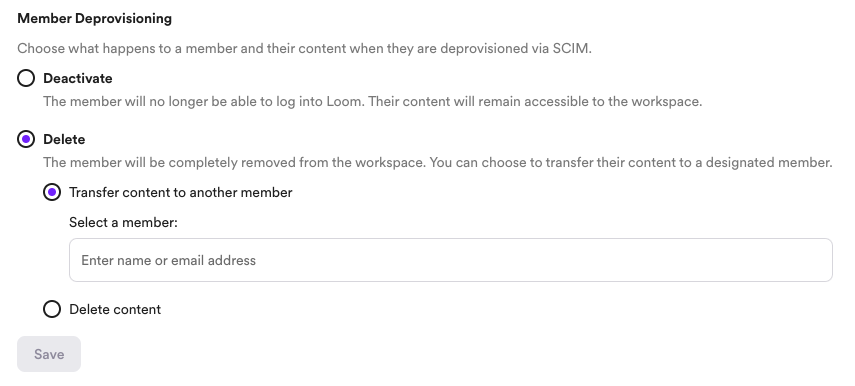The height and width of the screenshot is (386, 855).
Task: Click the bold Delete label text
Action: click(x=64, y=140)
